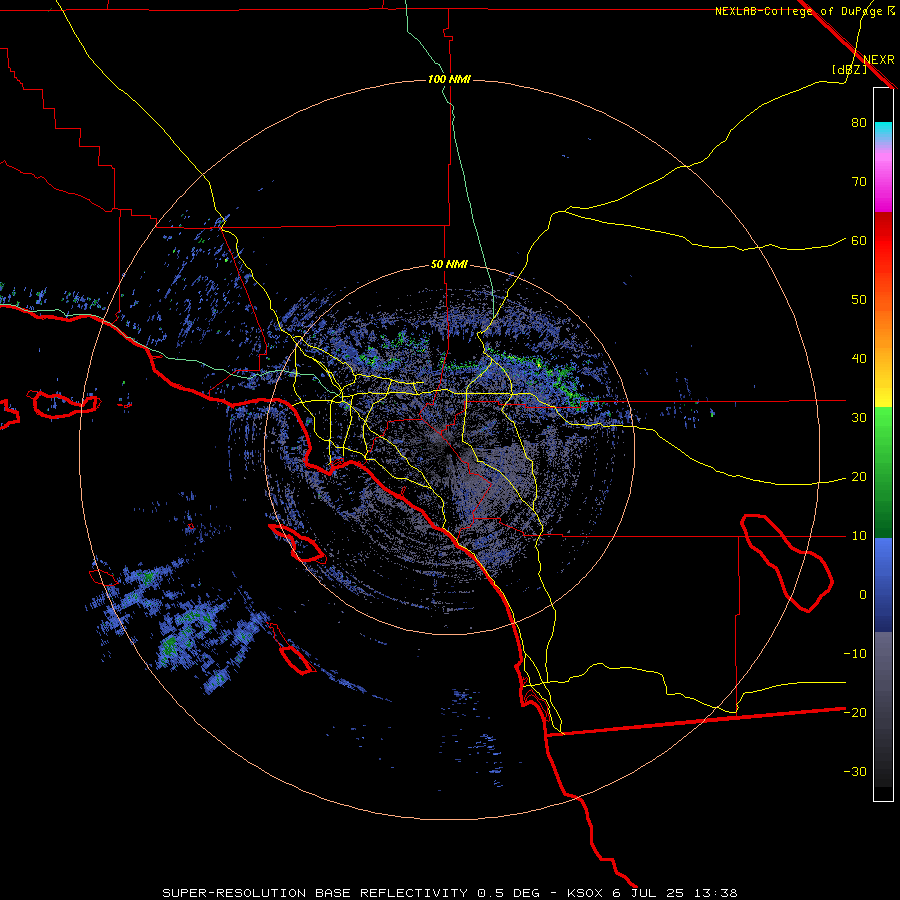Click the NEXR label above the color scale
This screenshot has width=900, height=900.
click(879, 60)
